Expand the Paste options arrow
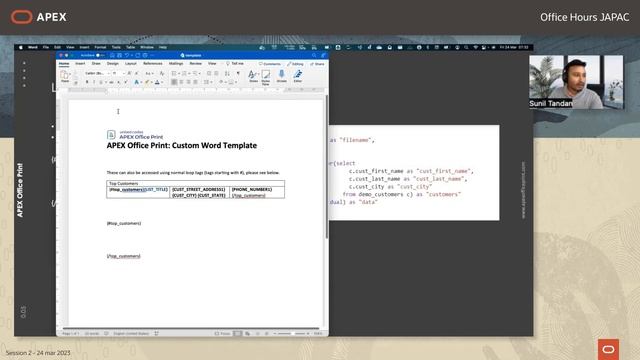The image size is (640, 360). 70,74
